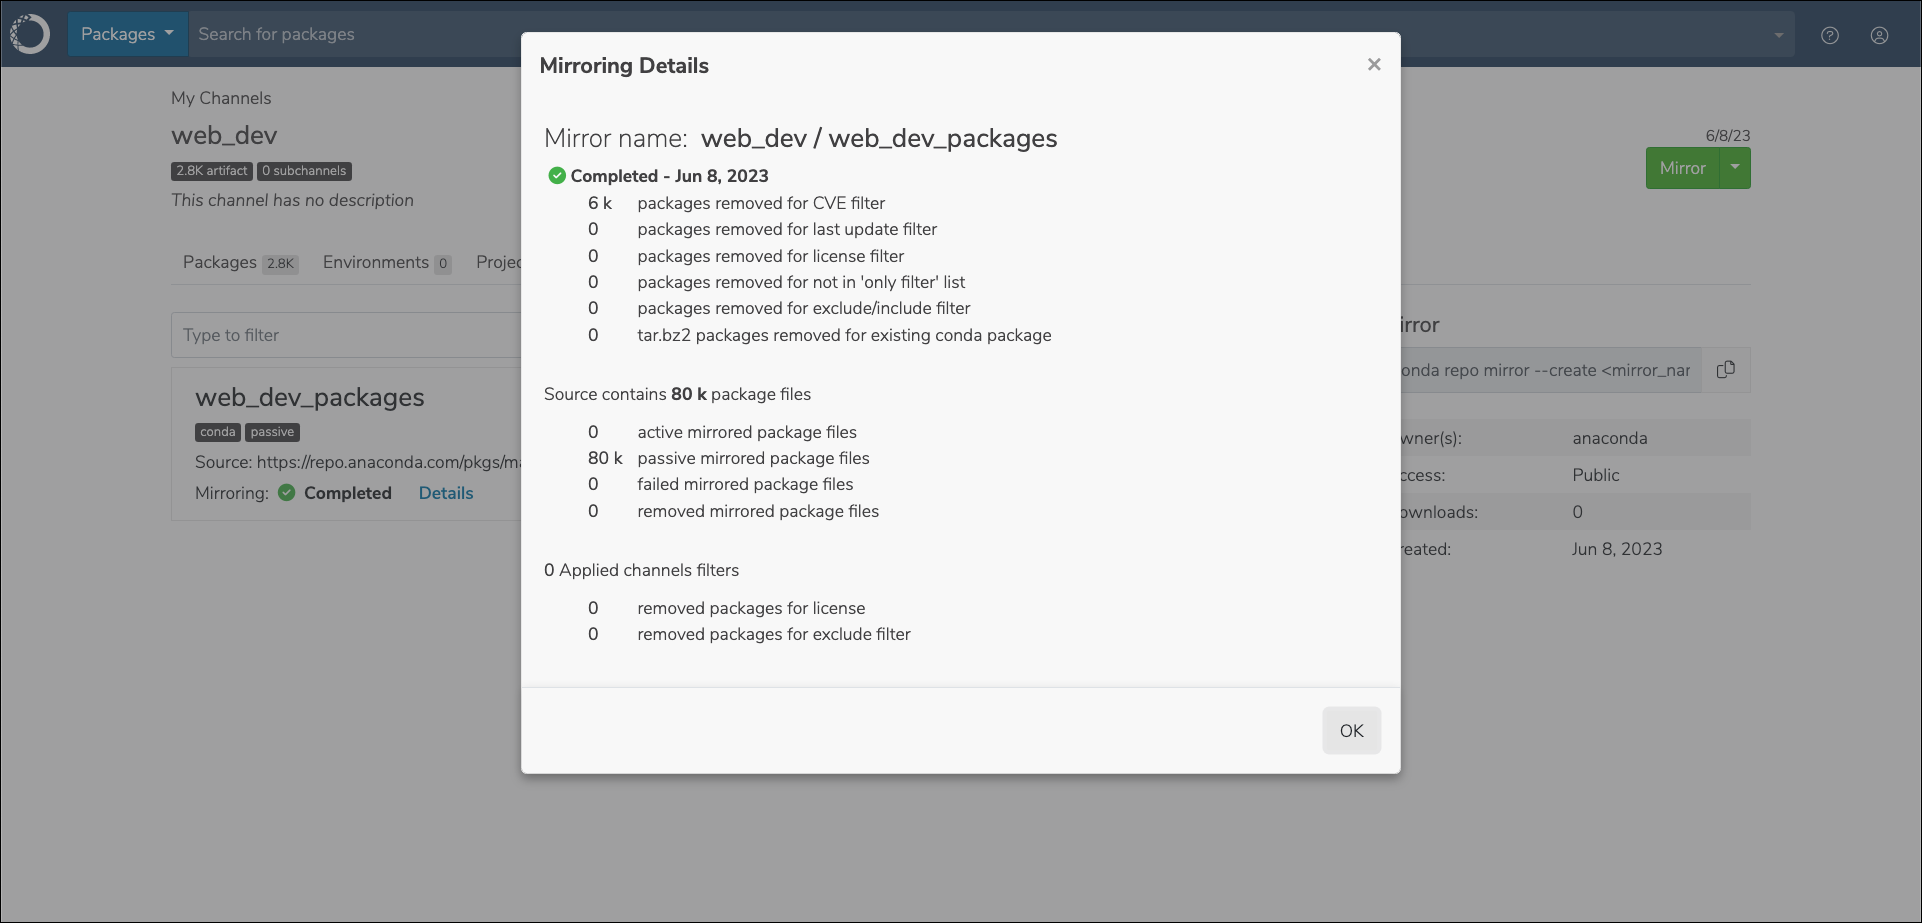Open the mirroring Details link
Viewport: 1922px width, 923px height.
[446, 493]
